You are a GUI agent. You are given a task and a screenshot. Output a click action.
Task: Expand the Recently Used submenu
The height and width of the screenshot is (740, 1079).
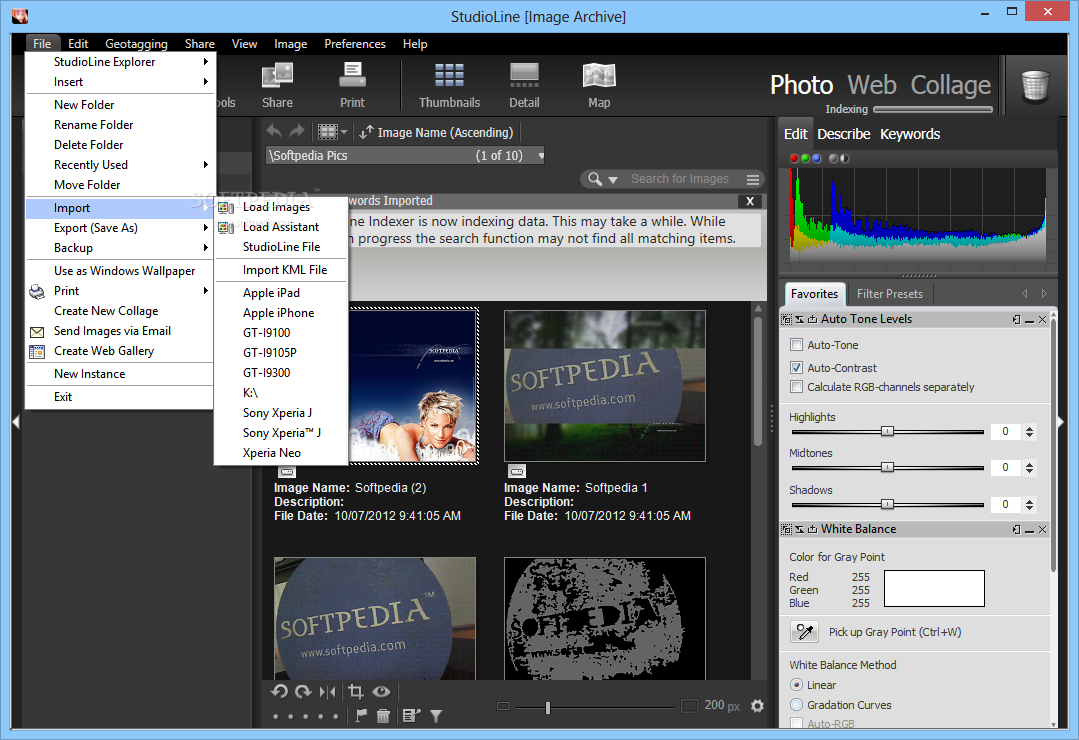tap(120, 165)
